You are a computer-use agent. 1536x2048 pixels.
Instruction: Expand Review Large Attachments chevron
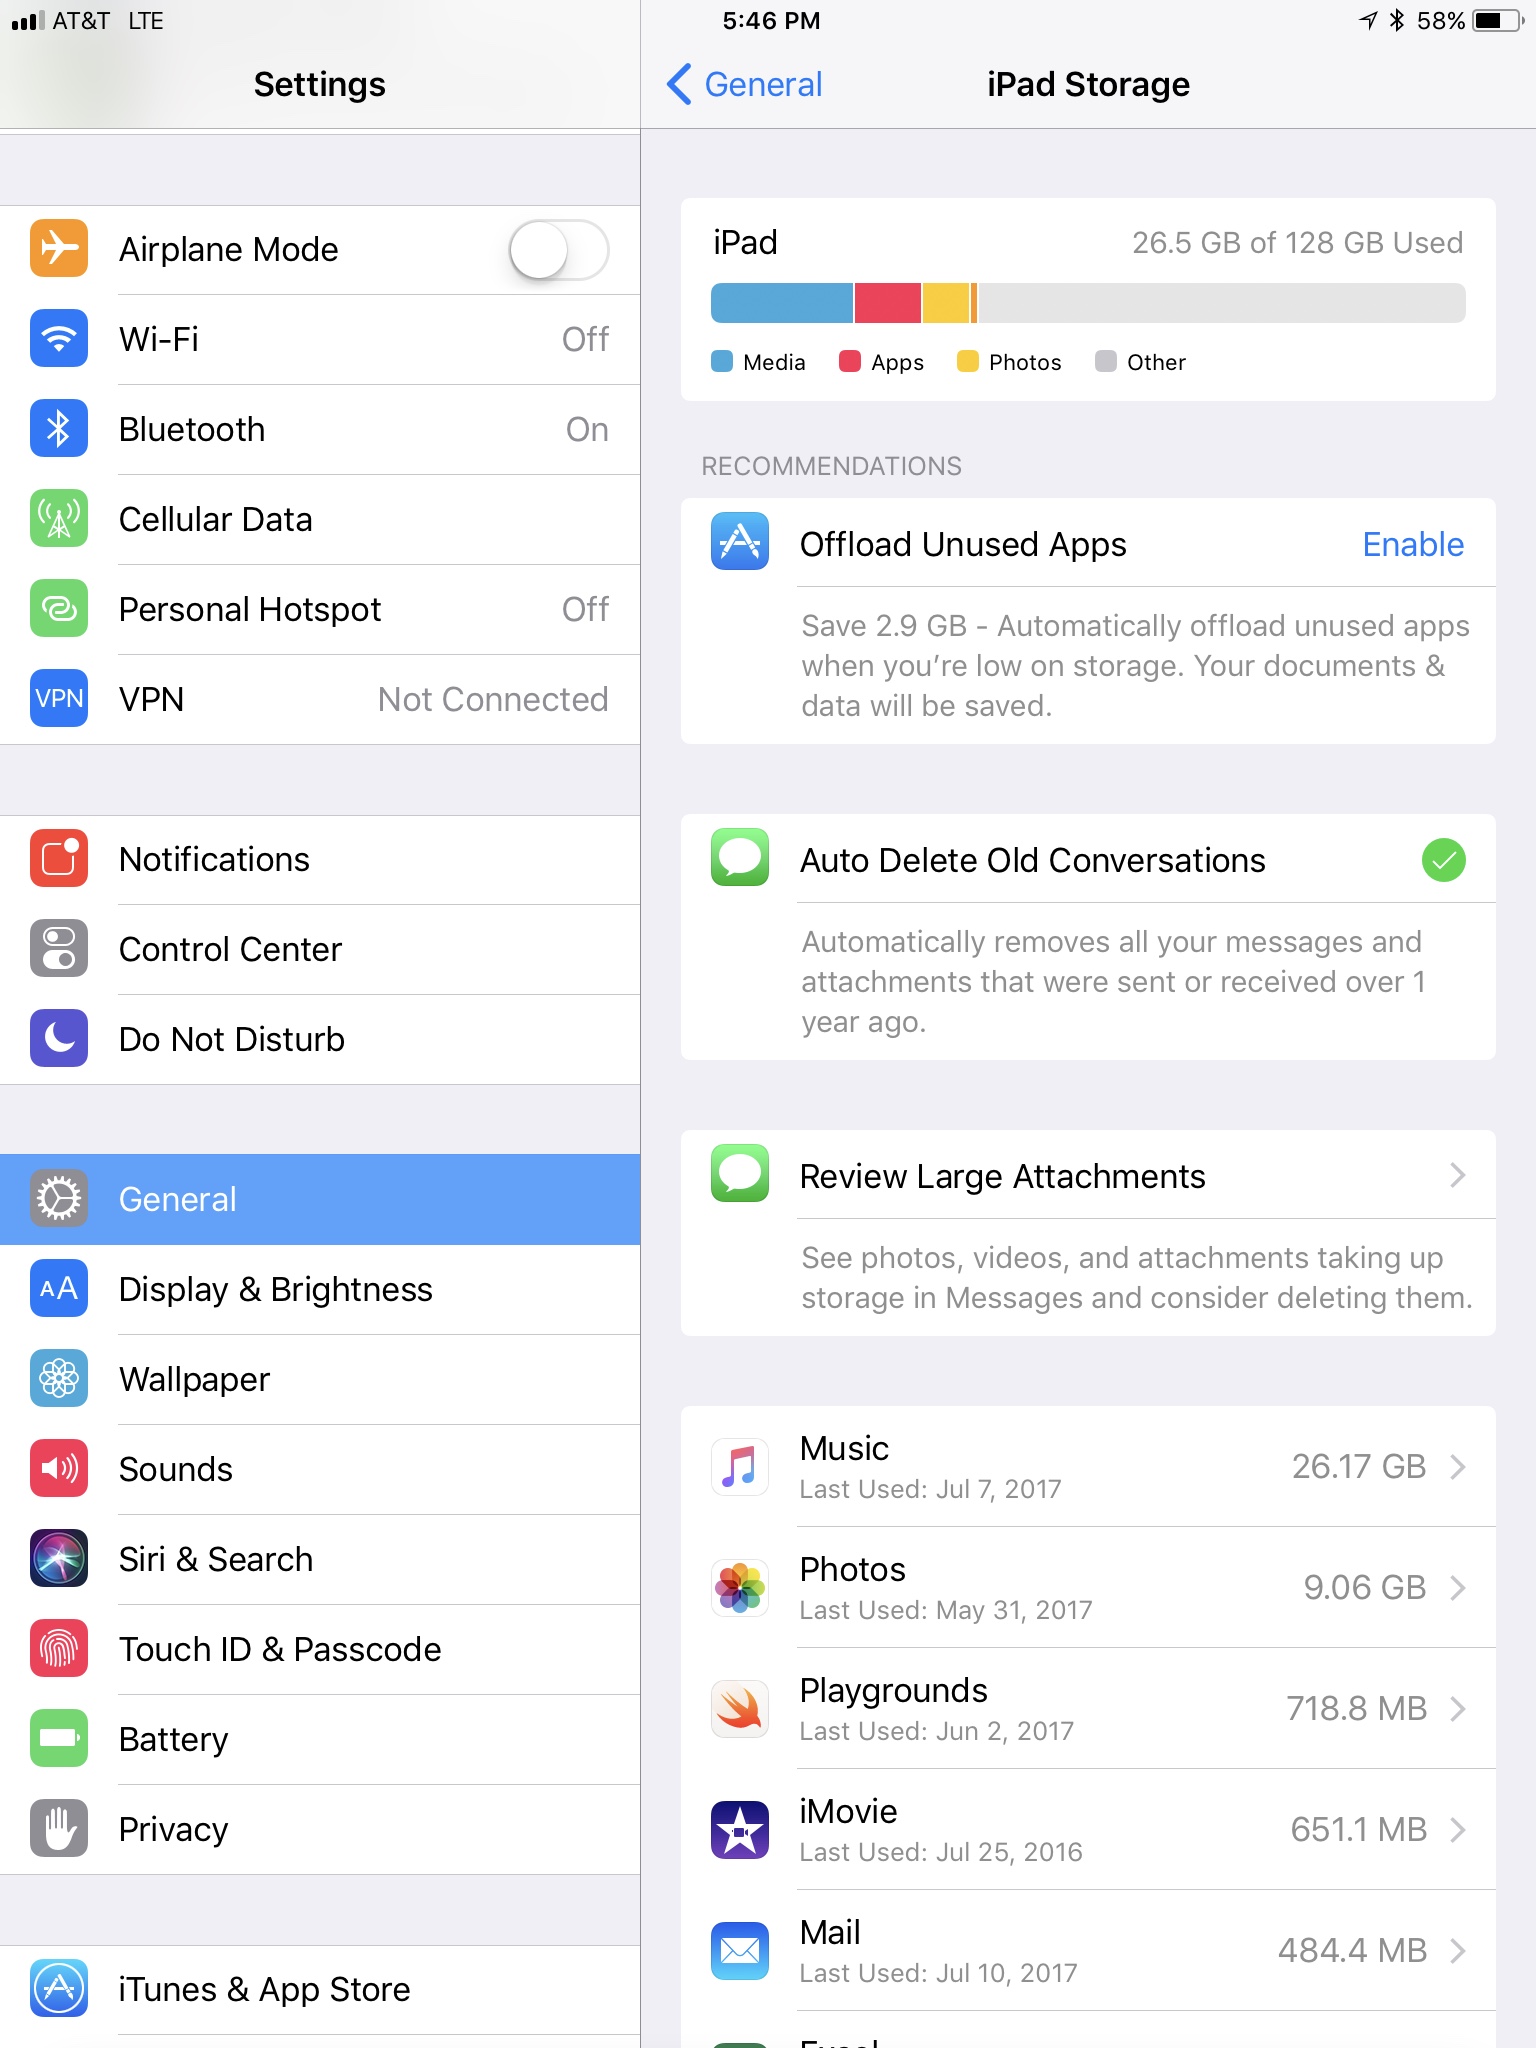coord(1458,1176)
